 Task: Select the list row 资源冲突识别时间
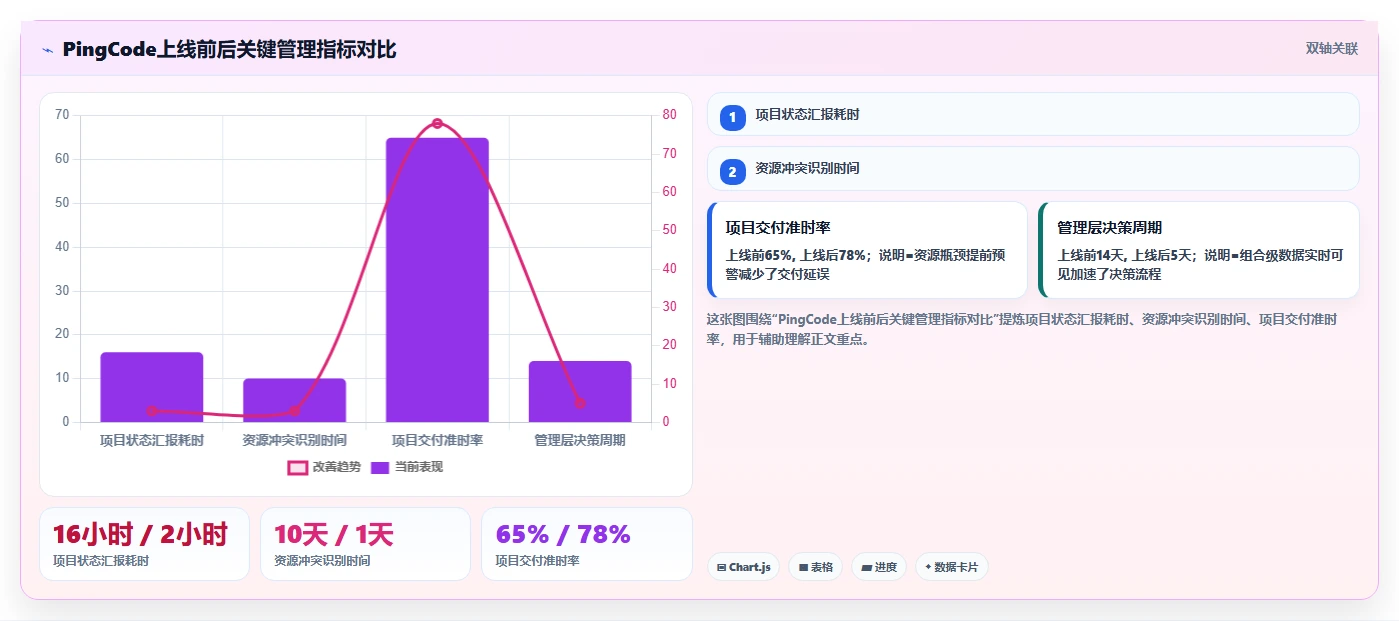pos(1033,168)
